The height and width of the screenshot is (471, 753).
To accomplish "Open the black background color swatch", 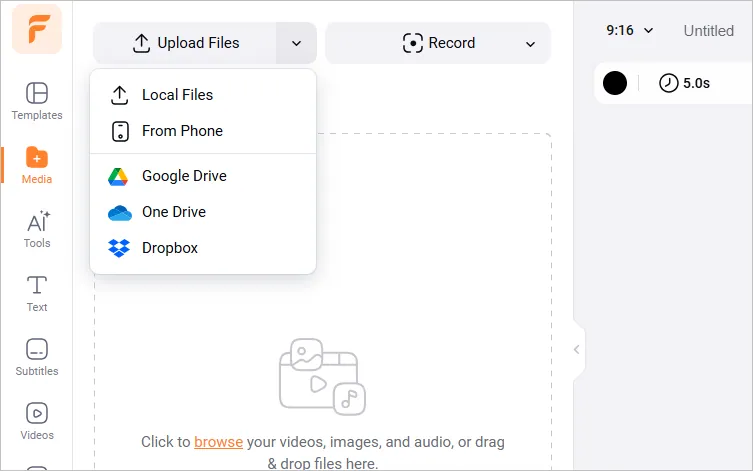I will (615, 83).
